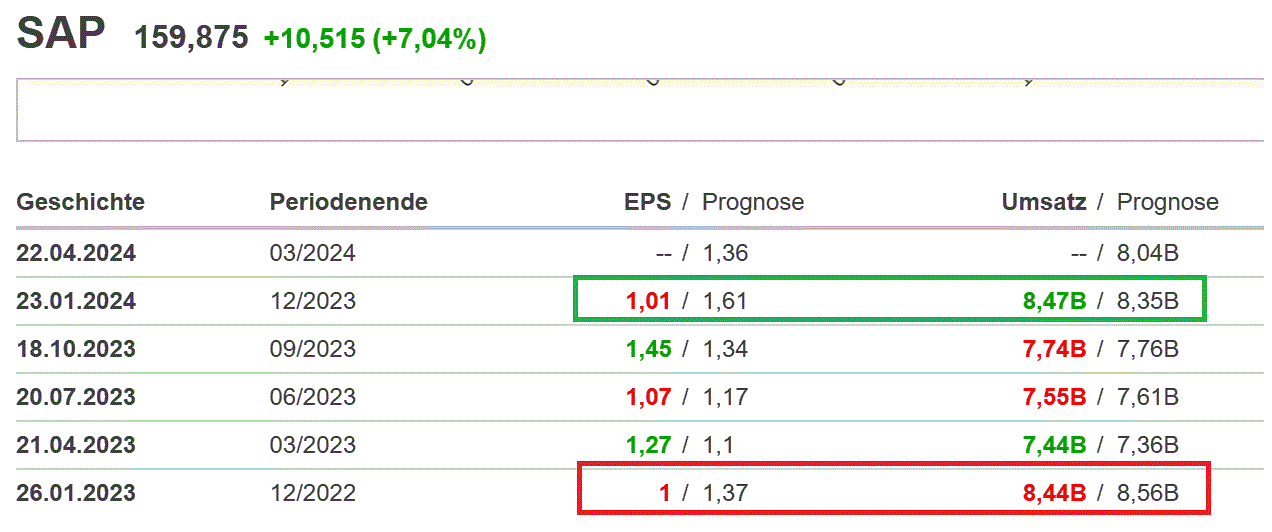Choose the 21.04.2023 earnings date
Screen dimensions: 1272x532
(76, 445)
